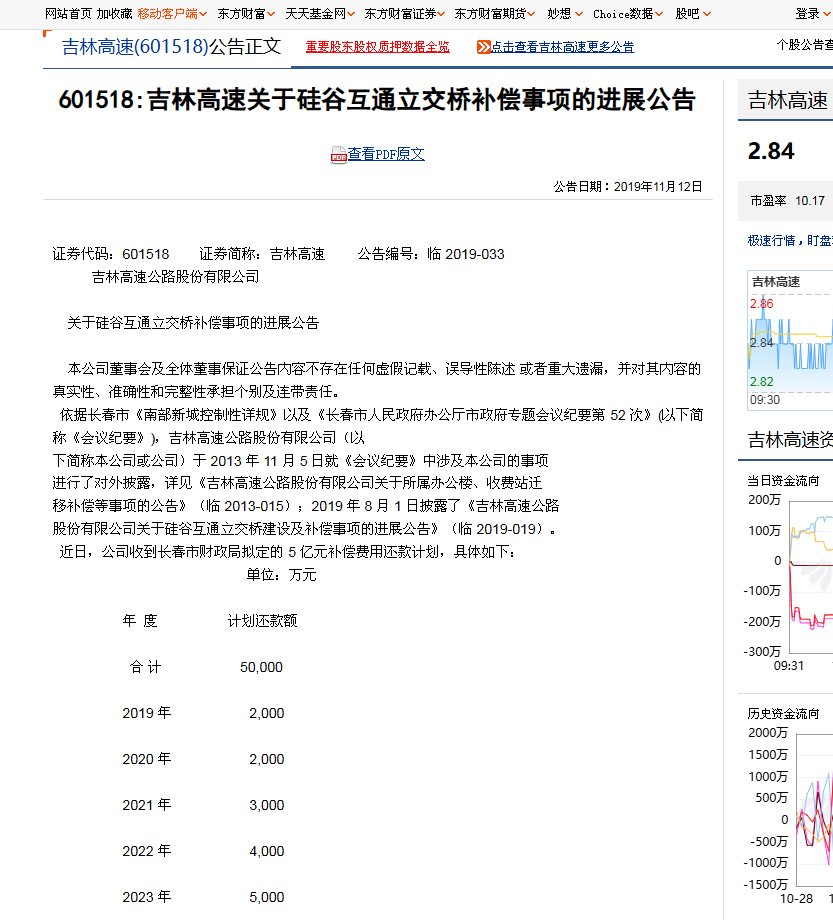Click the 当日资金流向 chart
833x920 pixels.
pos(789,578)
